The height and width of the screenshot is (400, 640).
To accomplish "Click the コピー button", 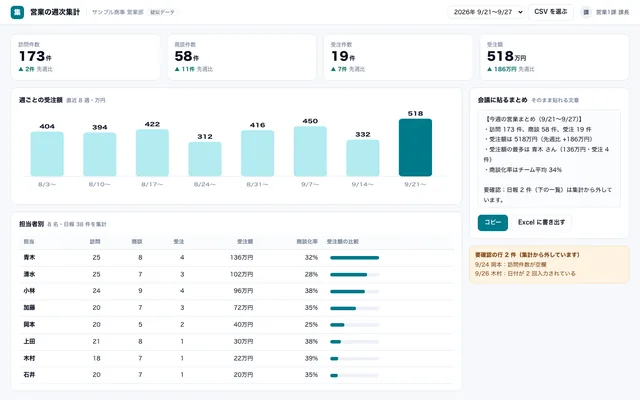I will [493, 222].
